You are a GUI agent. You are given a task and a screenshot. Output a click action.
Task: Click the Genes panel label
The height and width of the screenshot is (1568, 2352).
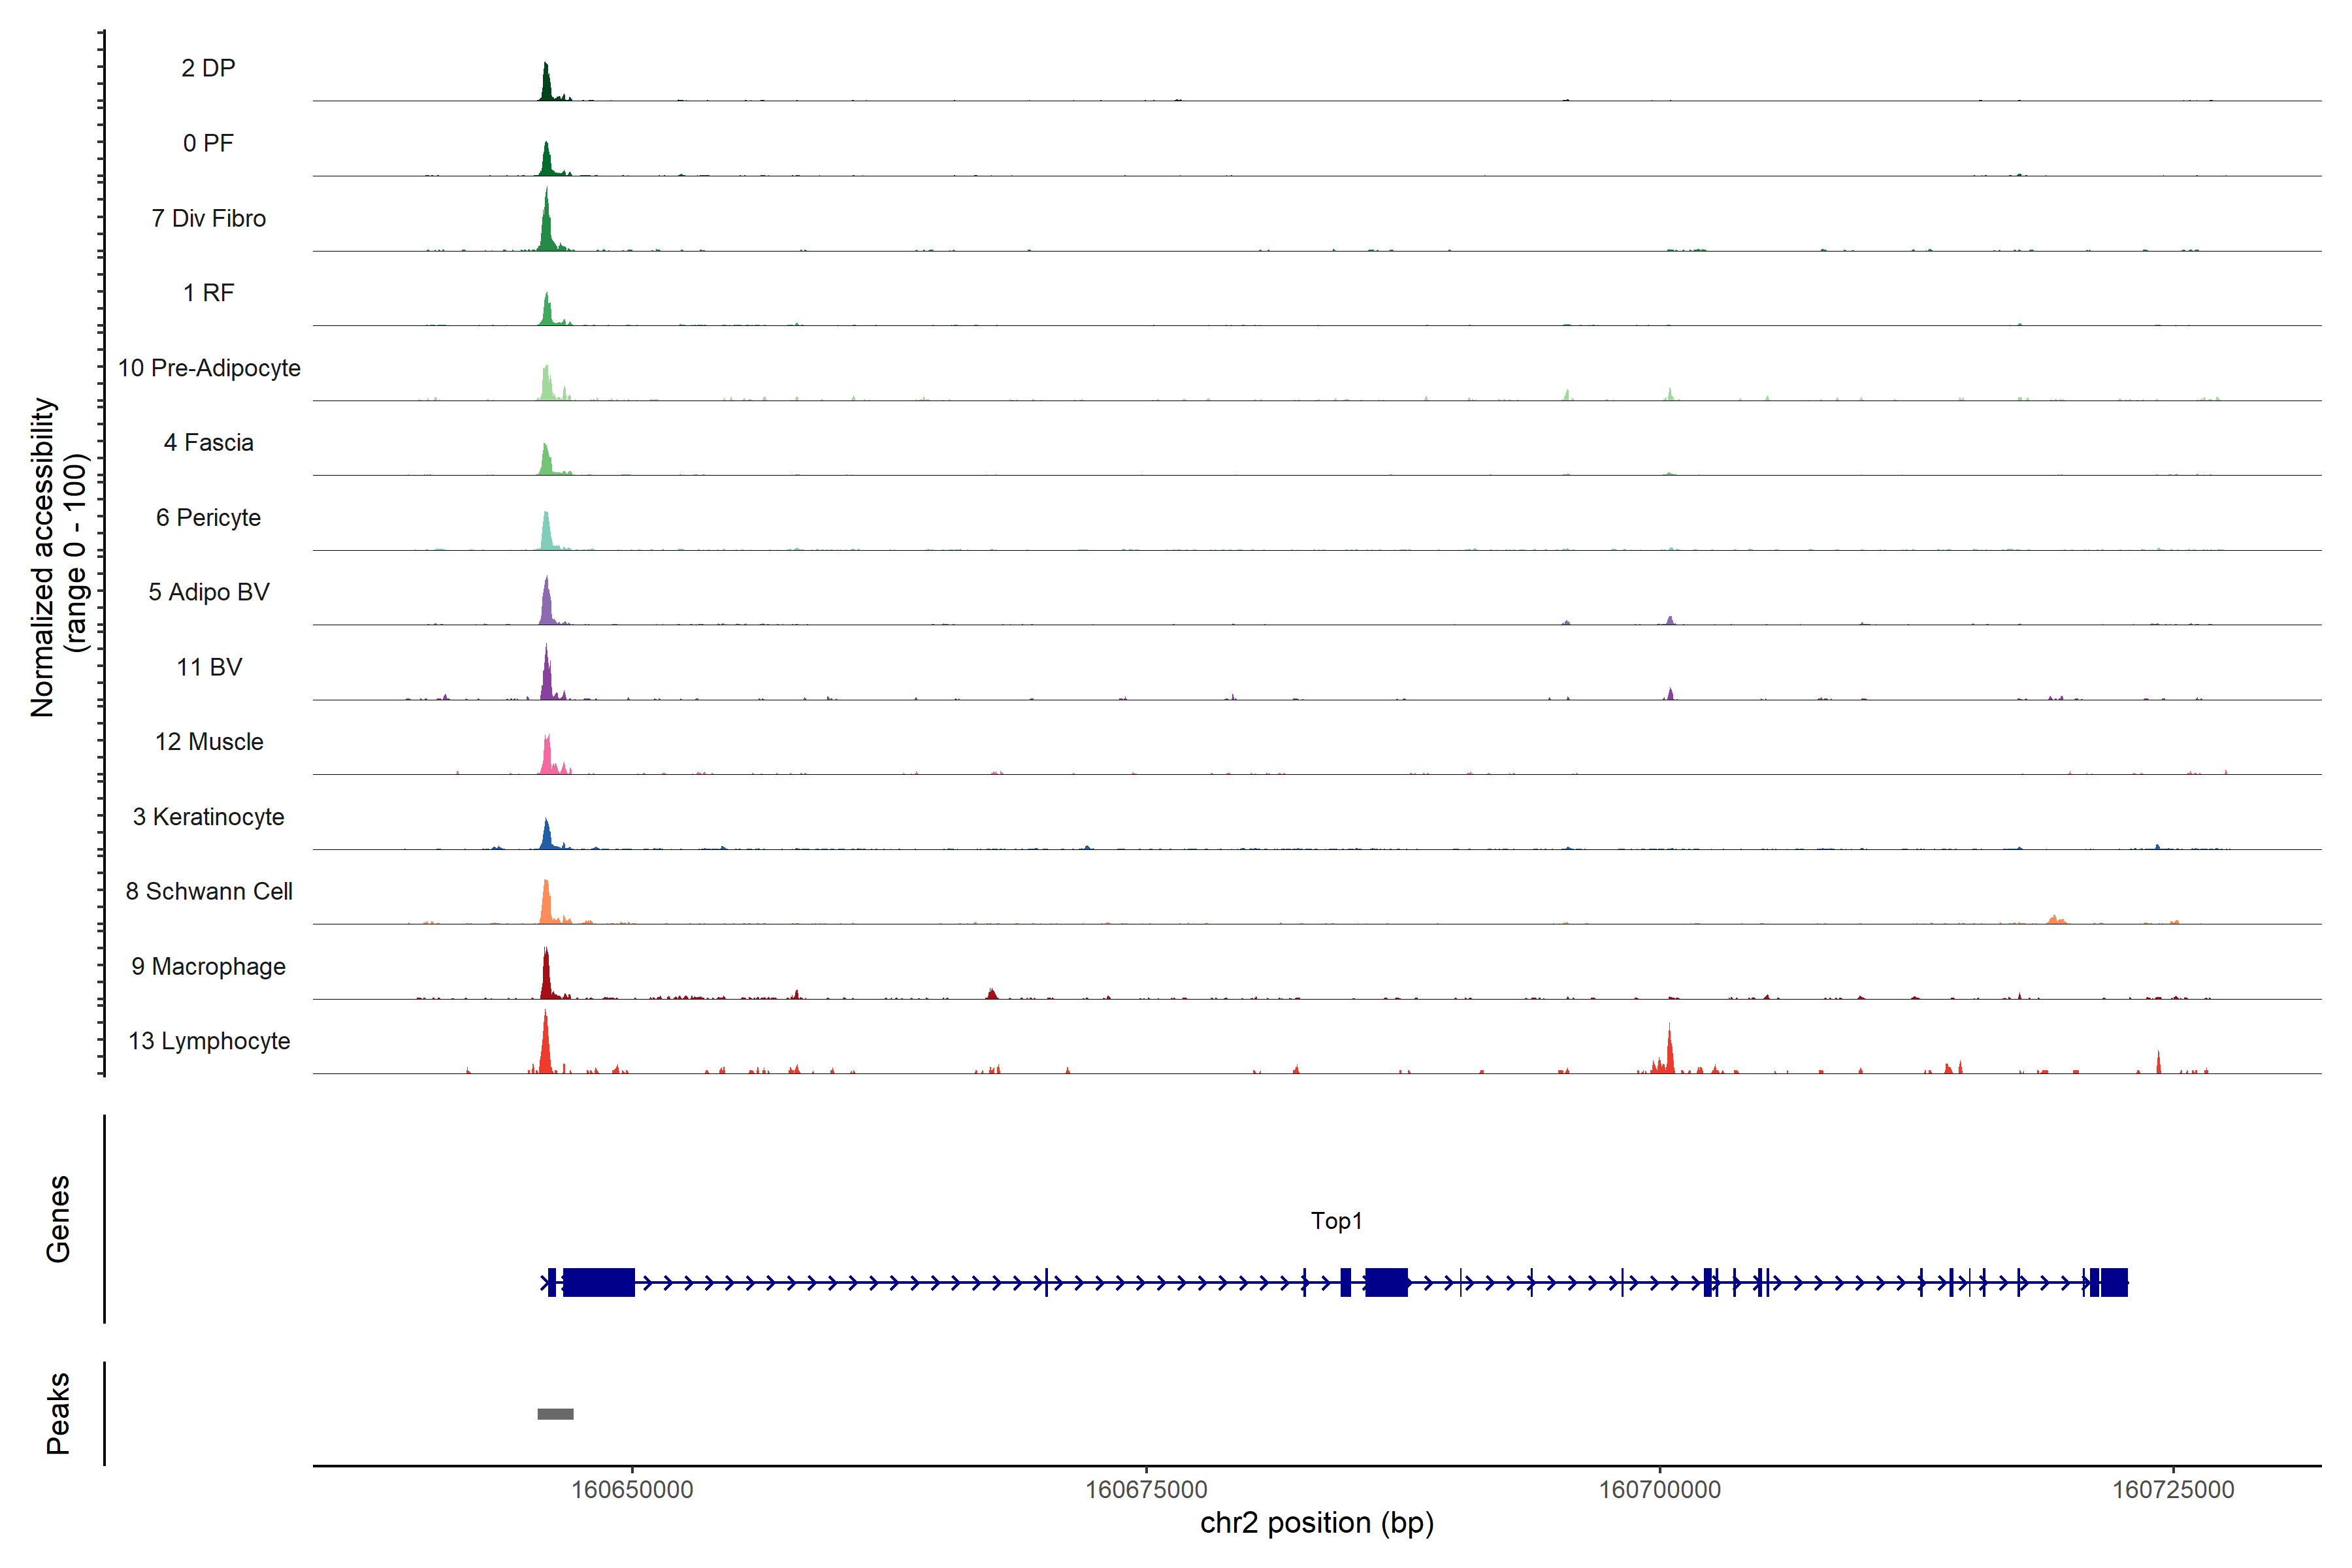58,1219
